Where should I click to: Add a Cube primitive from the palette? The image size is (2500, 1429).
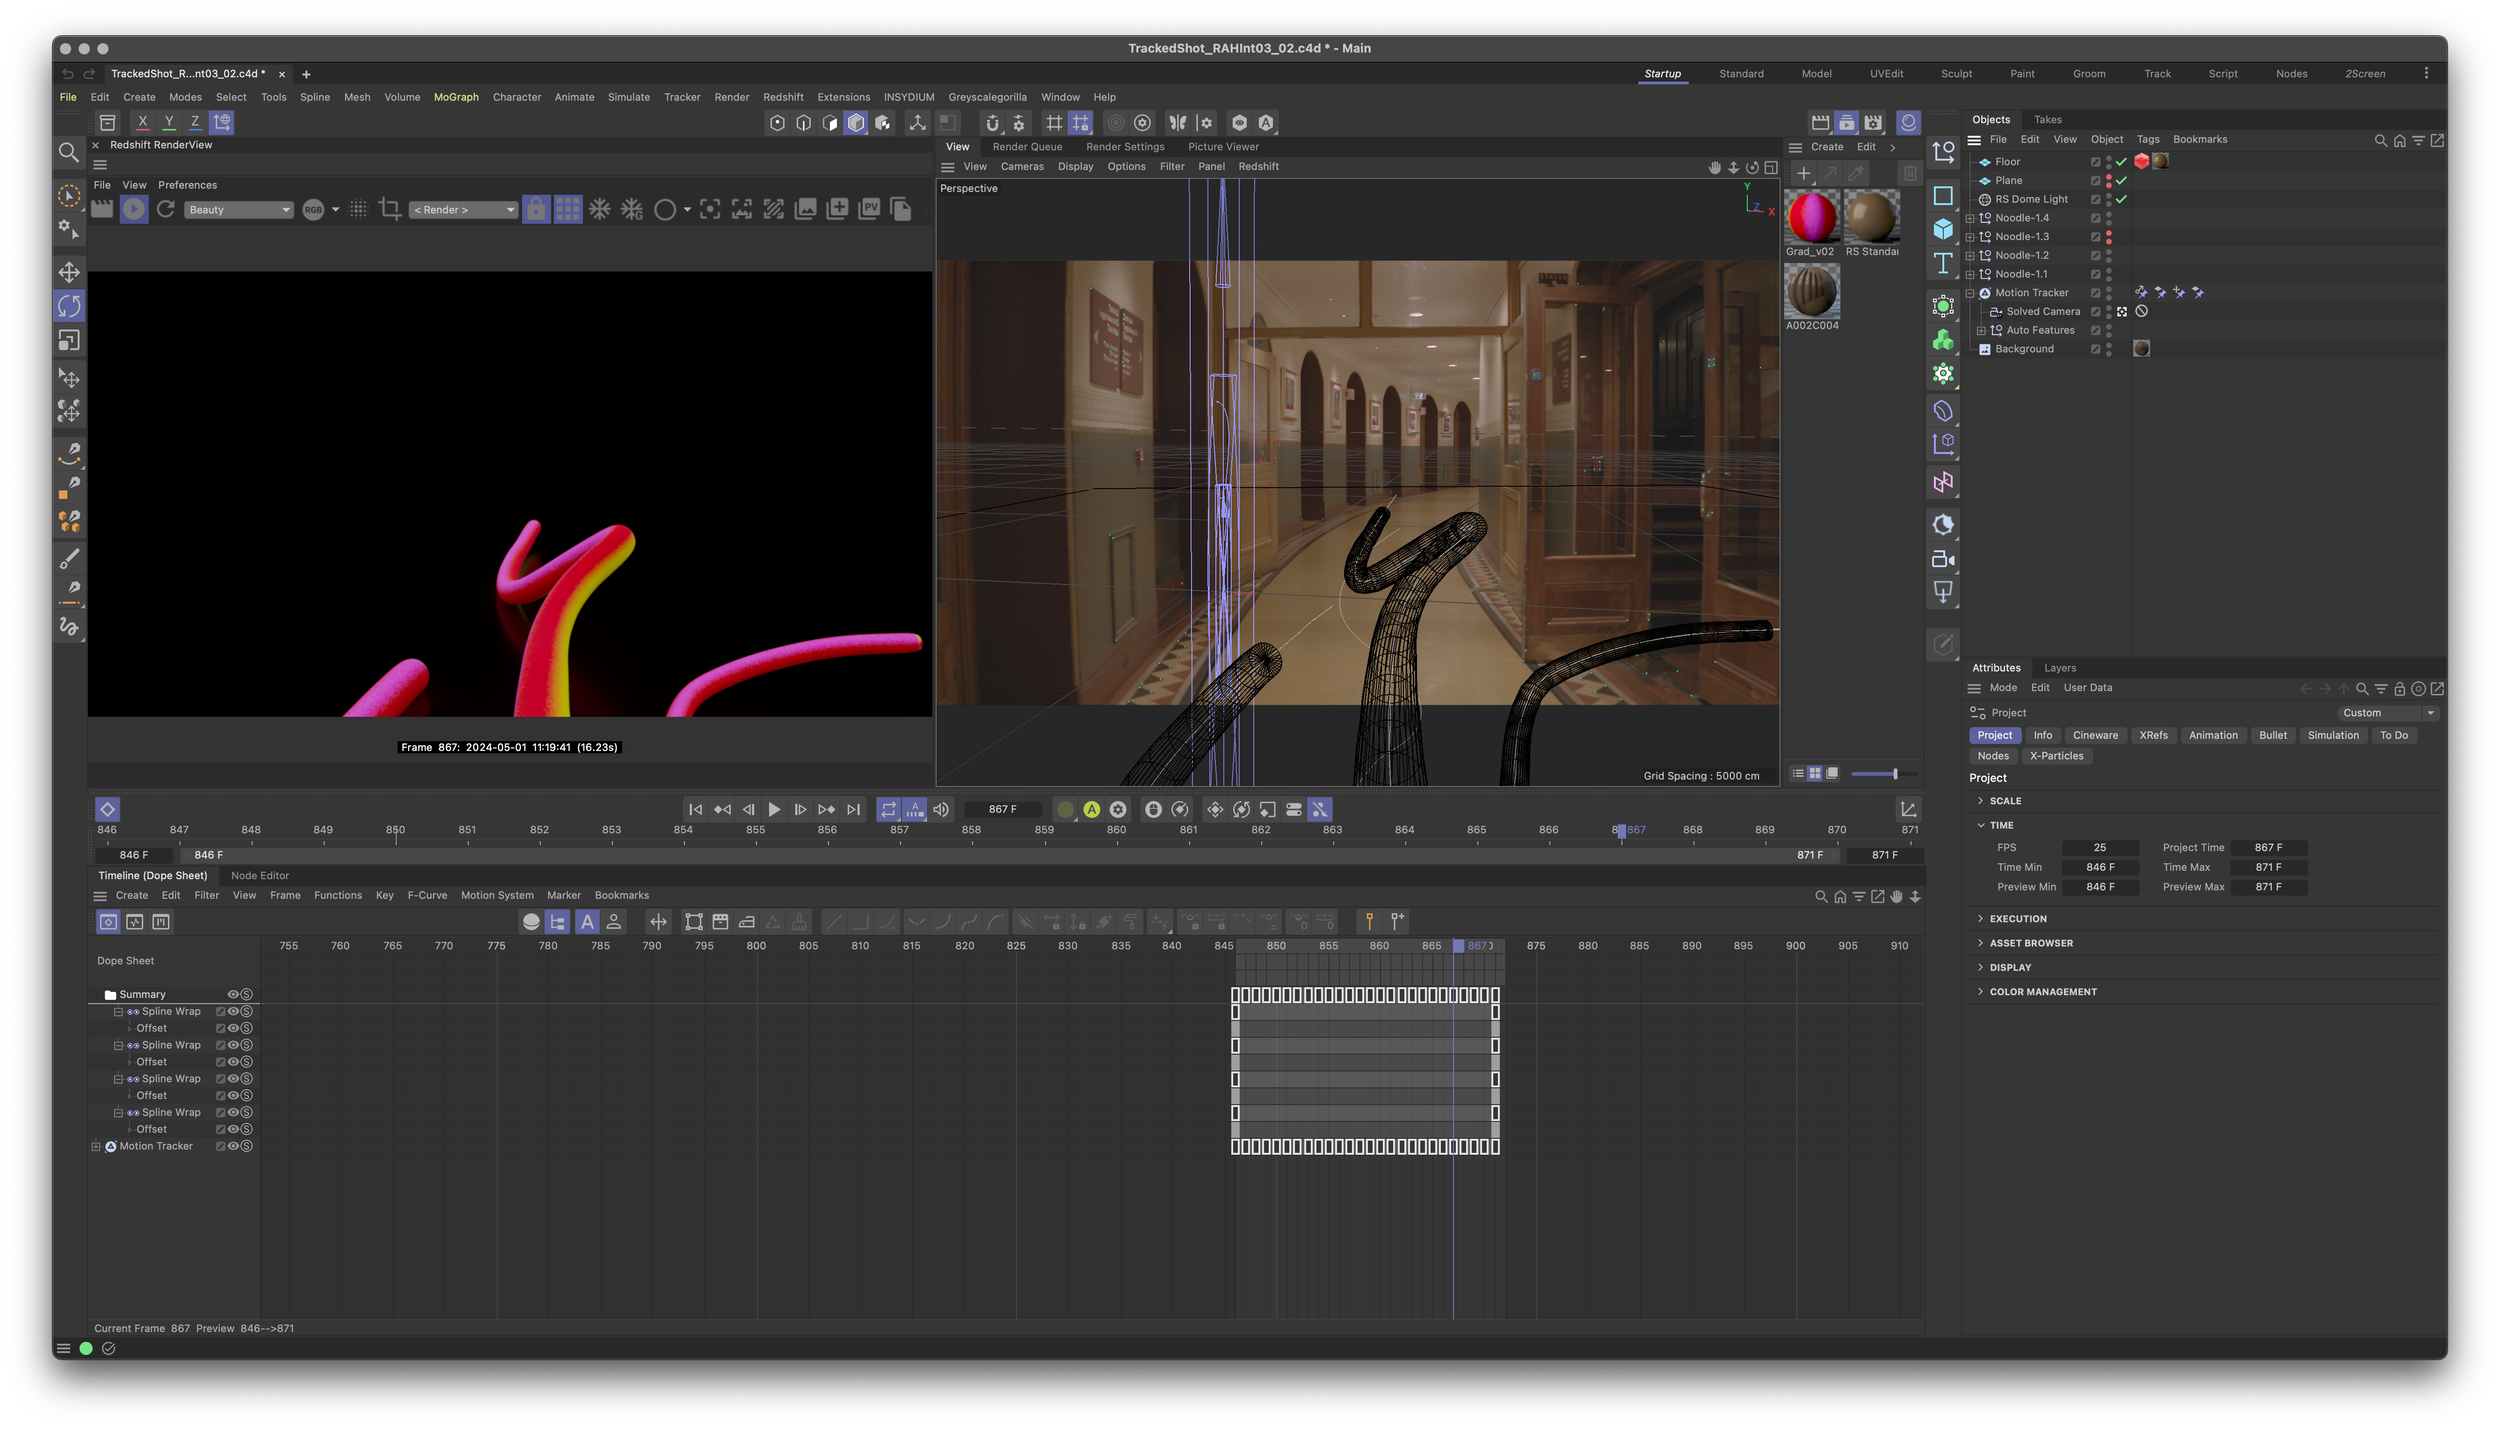pos(1943,229)
